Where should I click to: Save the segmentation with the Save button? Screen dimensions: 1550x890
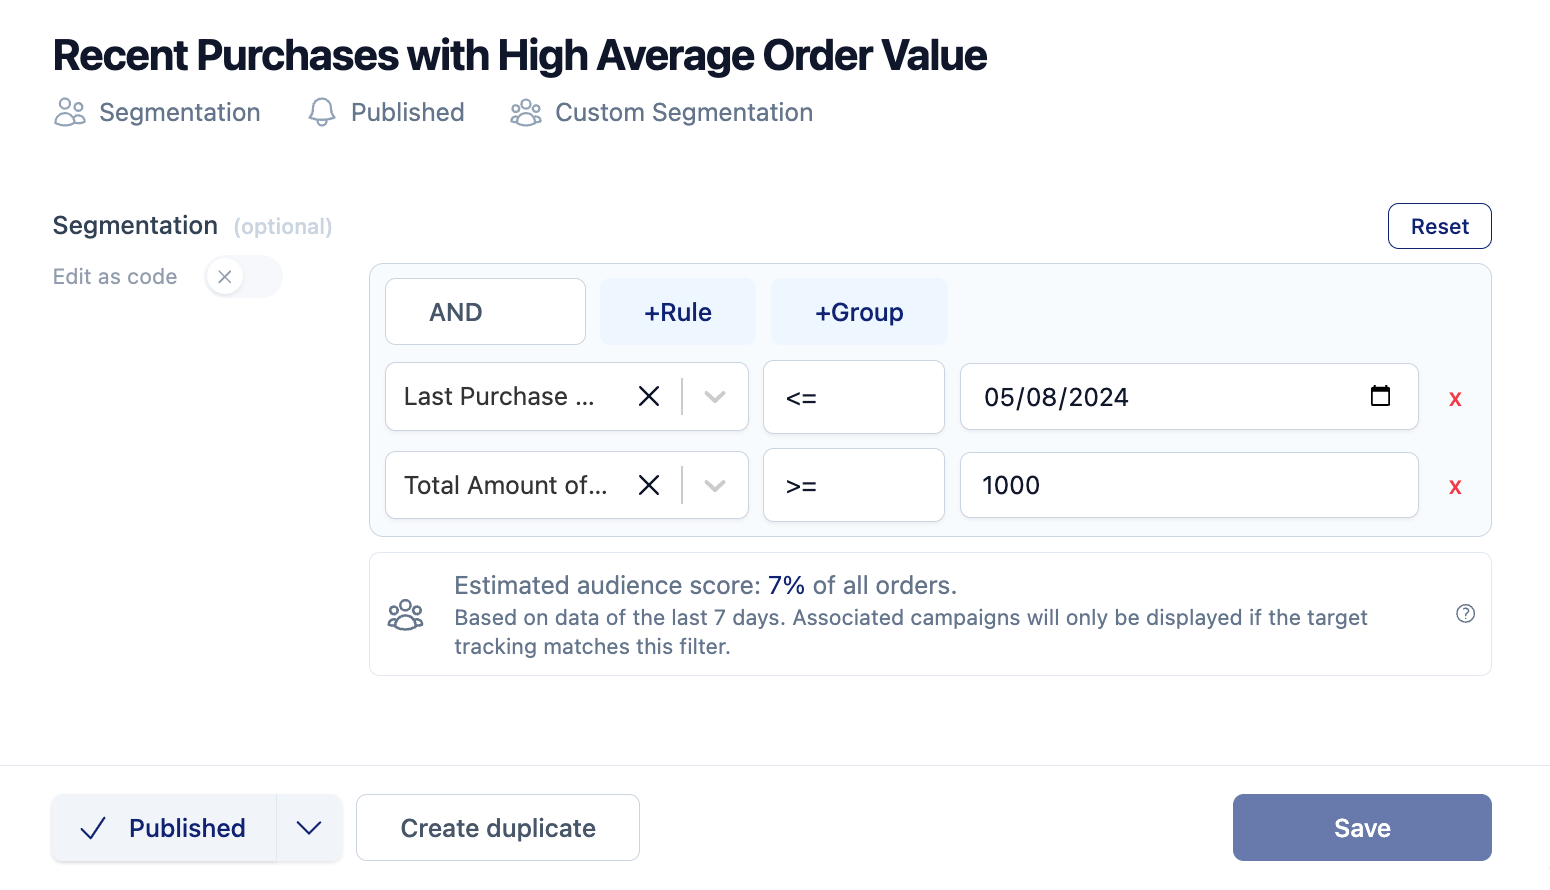(x=1362, y=827)
